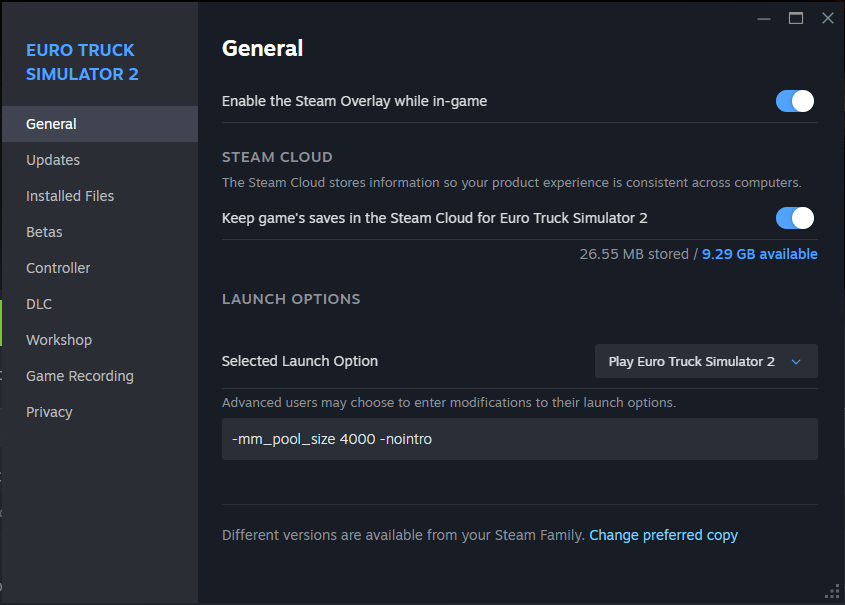Open the Selected Launch Option dropdown
Viewport: 845px width, 605px height.
pos(706,362)
